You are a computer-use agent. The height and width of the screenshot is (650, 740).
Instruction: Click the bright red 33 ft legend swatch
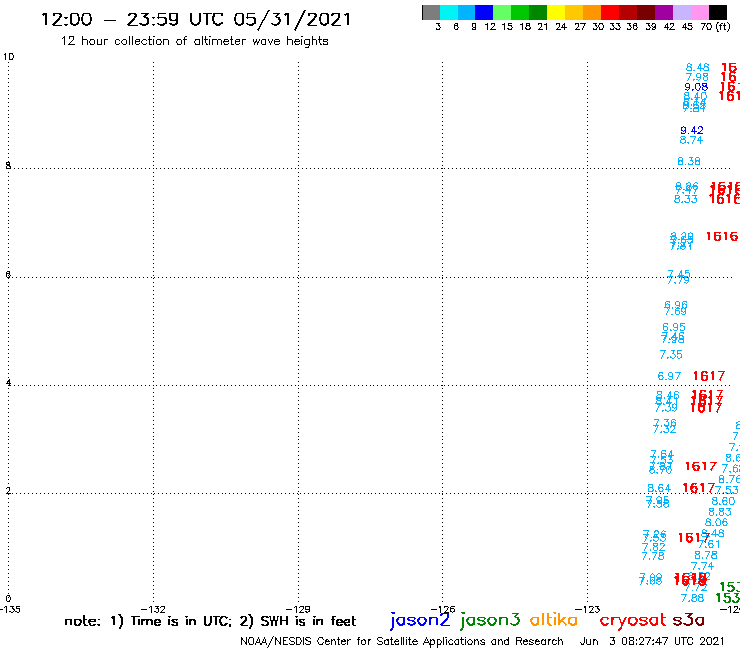click(610, 12)
